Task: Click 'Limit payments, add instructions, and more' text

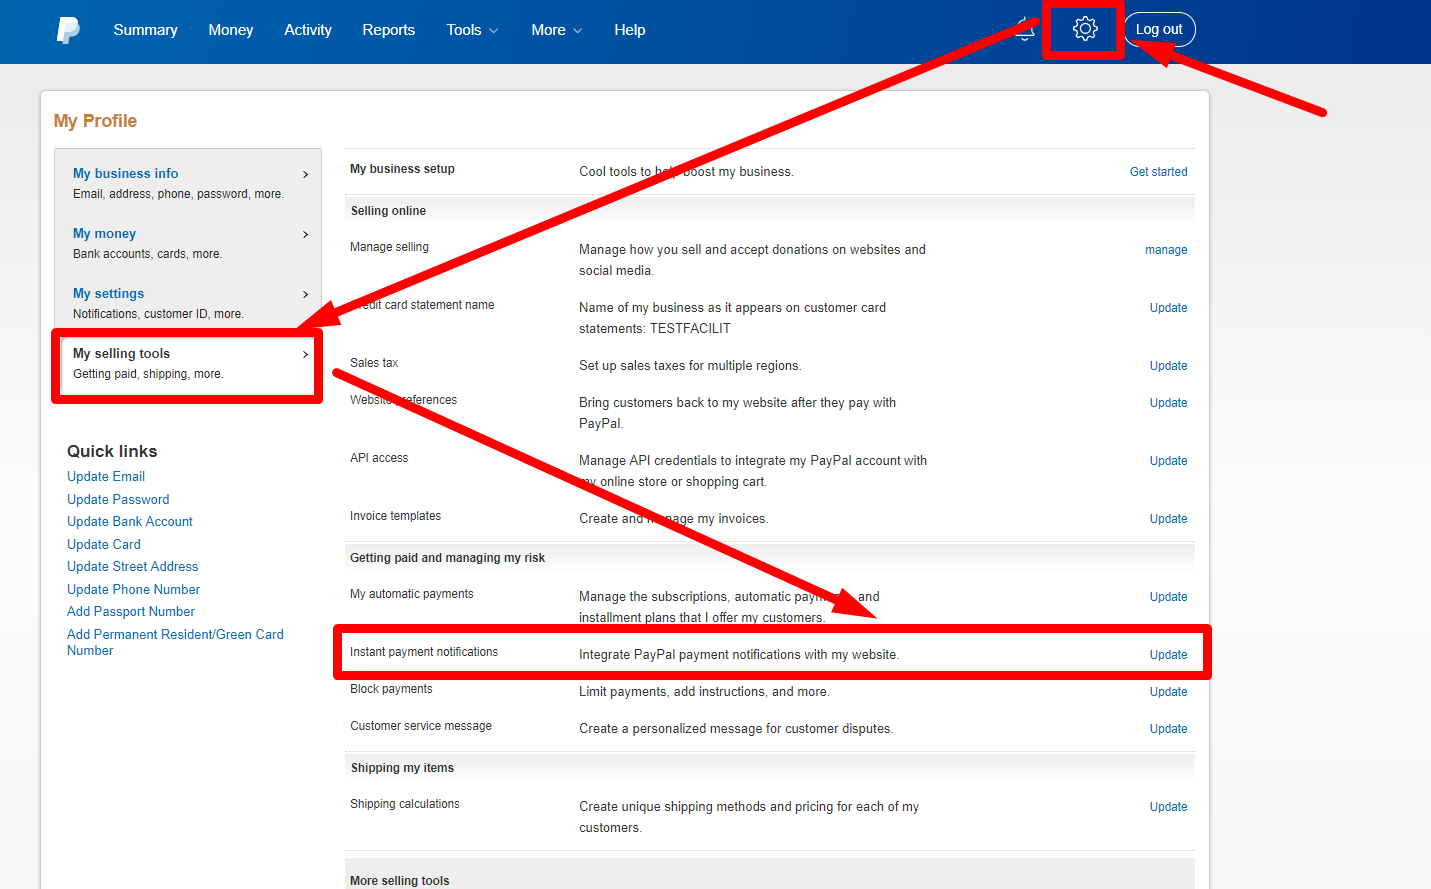Action: pyautogui.click(x=704, y=692)
